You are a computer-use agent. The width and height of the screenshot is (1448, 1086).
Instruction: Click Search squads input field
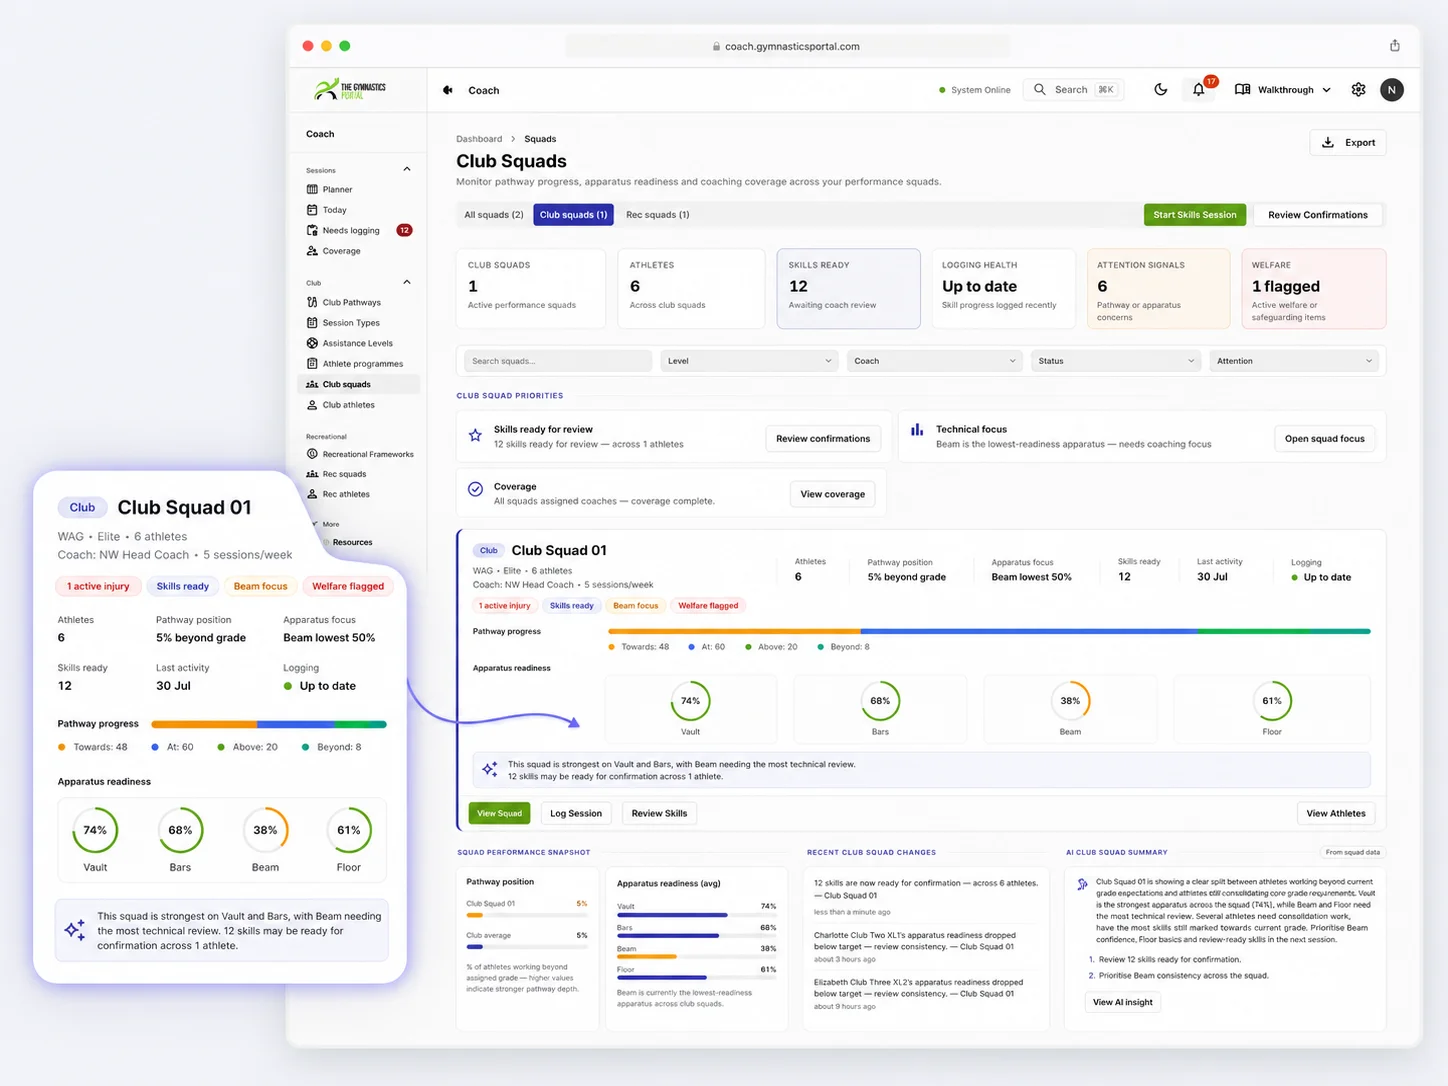click(558, 361)
